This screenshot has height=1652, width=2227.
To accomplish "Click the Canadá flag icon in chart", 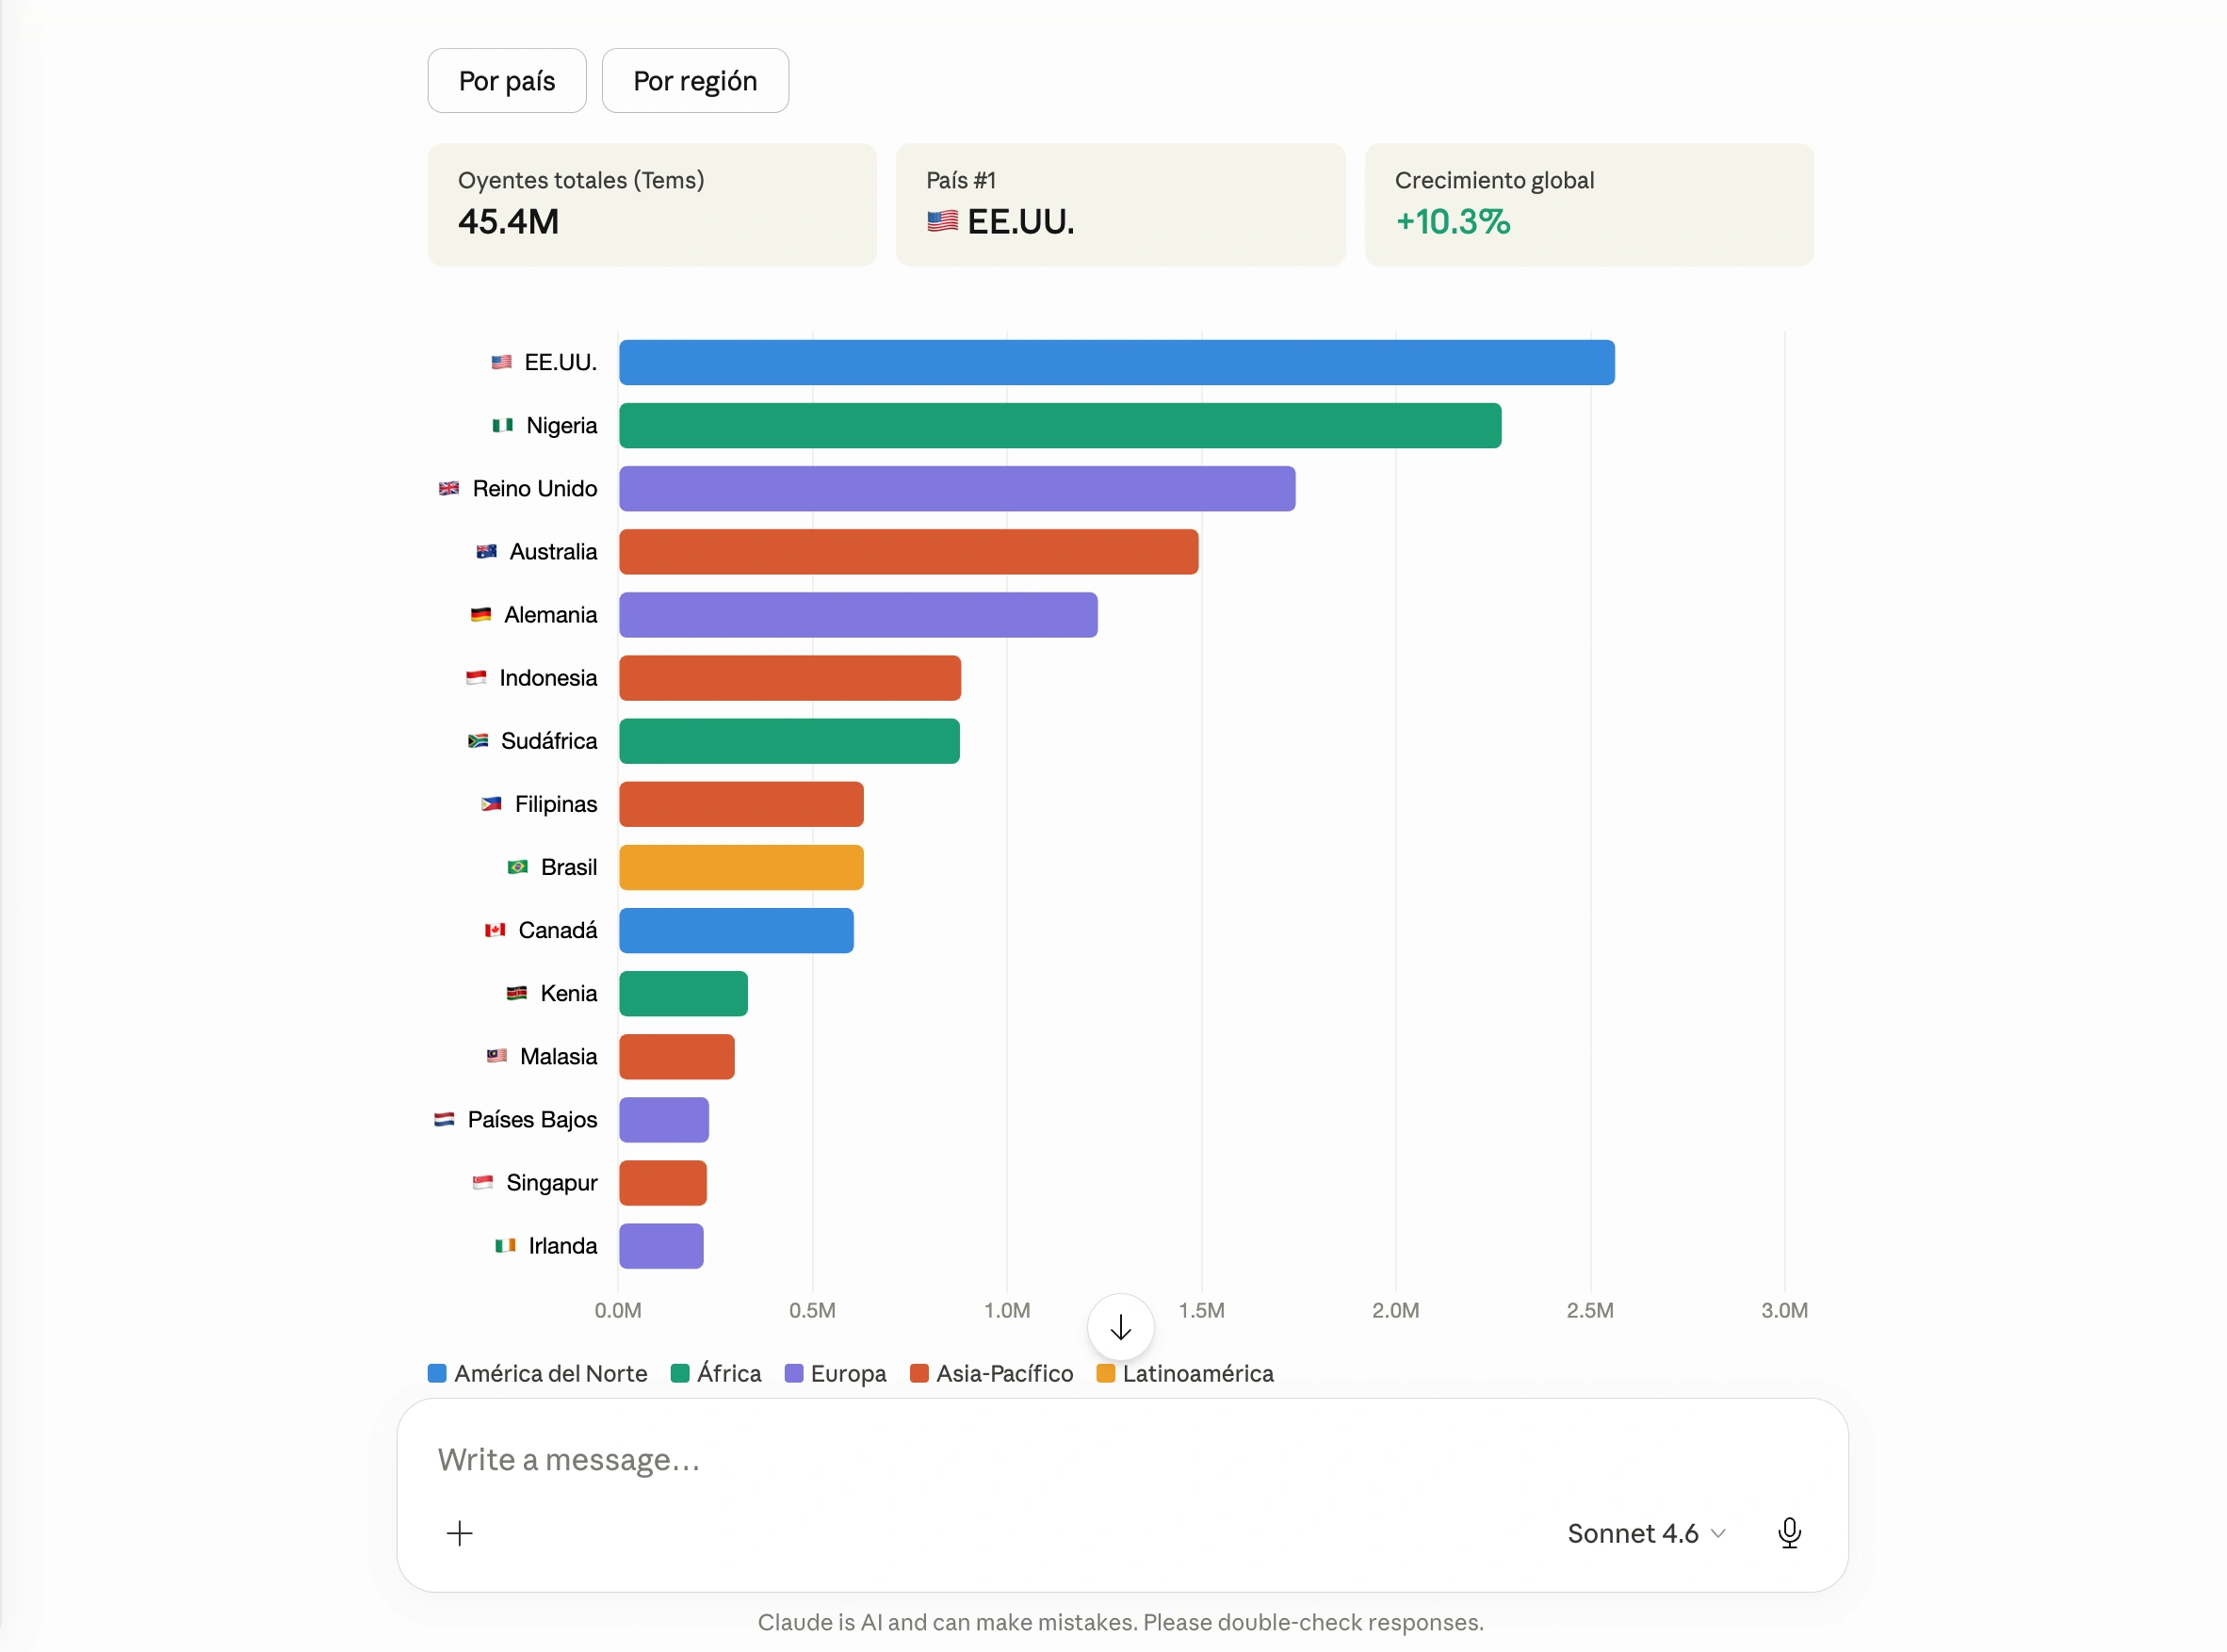I will click(x=494, y=930).
